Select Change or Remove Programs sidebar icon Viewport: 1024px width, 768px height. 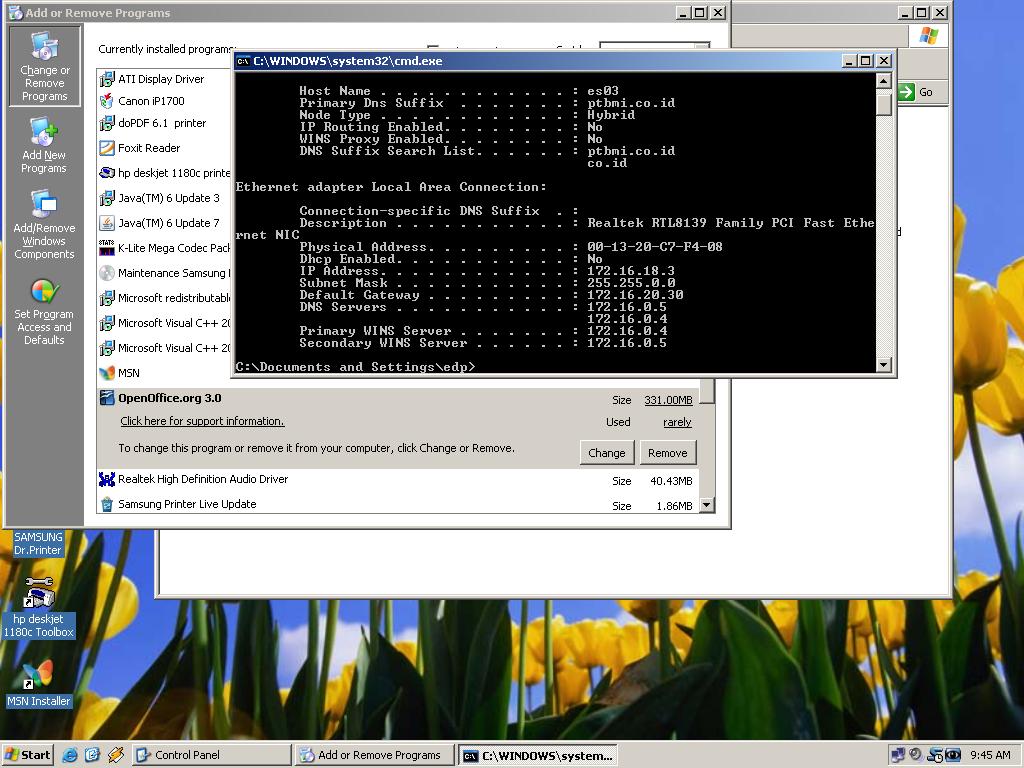pyautogui.click(x=44, y=66)
